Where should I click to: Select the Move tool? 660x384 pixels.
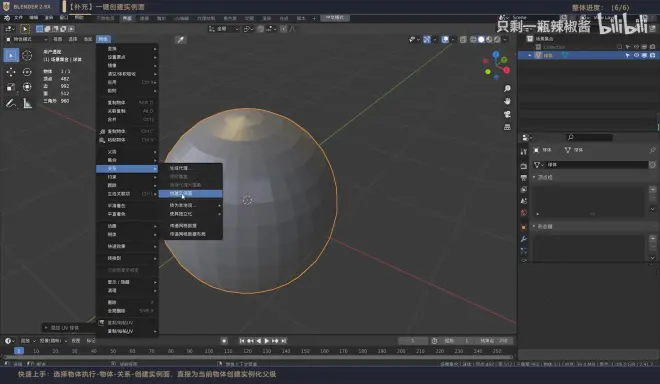coord(11,72)
